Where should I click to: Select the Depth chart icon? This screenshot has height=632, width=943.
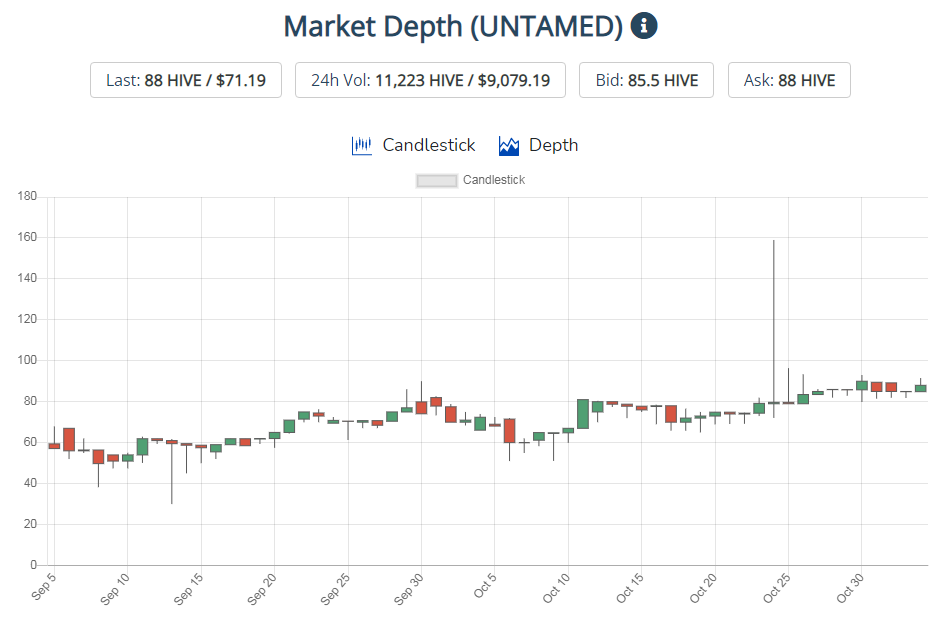509,146
